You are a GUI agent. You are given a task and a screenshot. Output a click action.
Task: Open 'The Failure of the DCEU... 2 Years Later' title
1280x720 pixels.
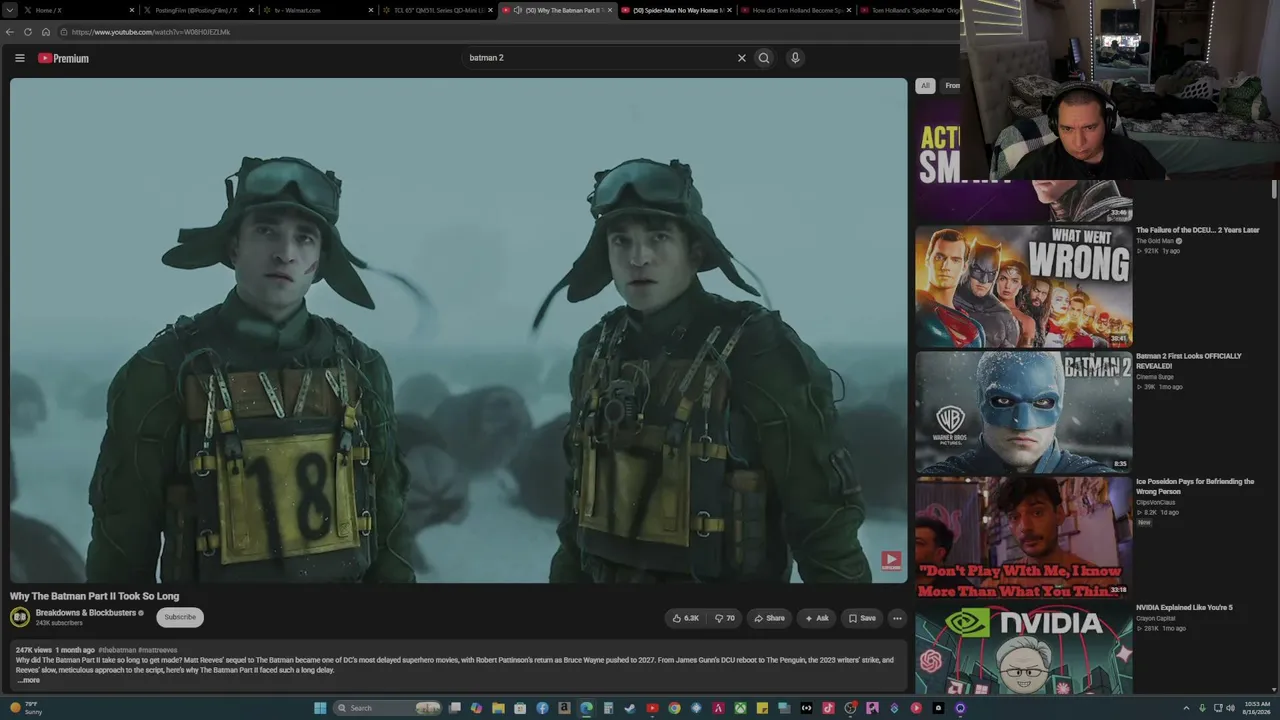coord(1198,230)
